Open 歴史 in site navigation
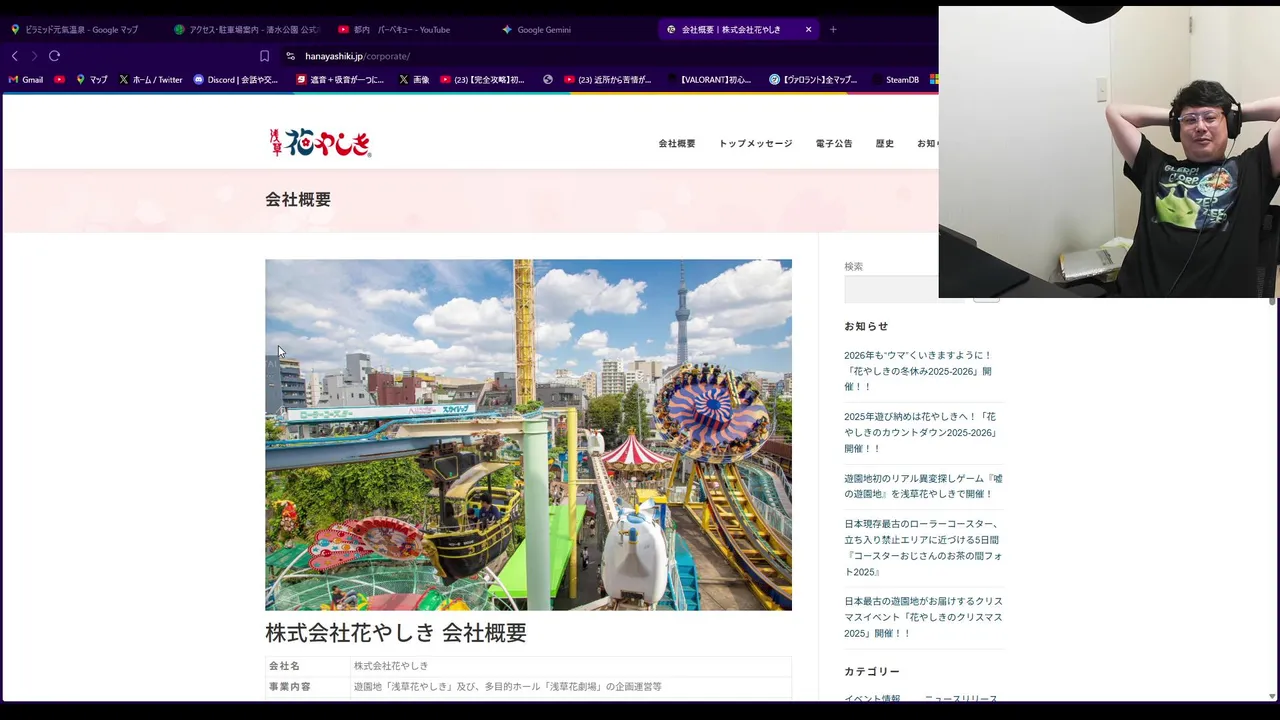The image size is (1280, 720). [x=885, y=144]
